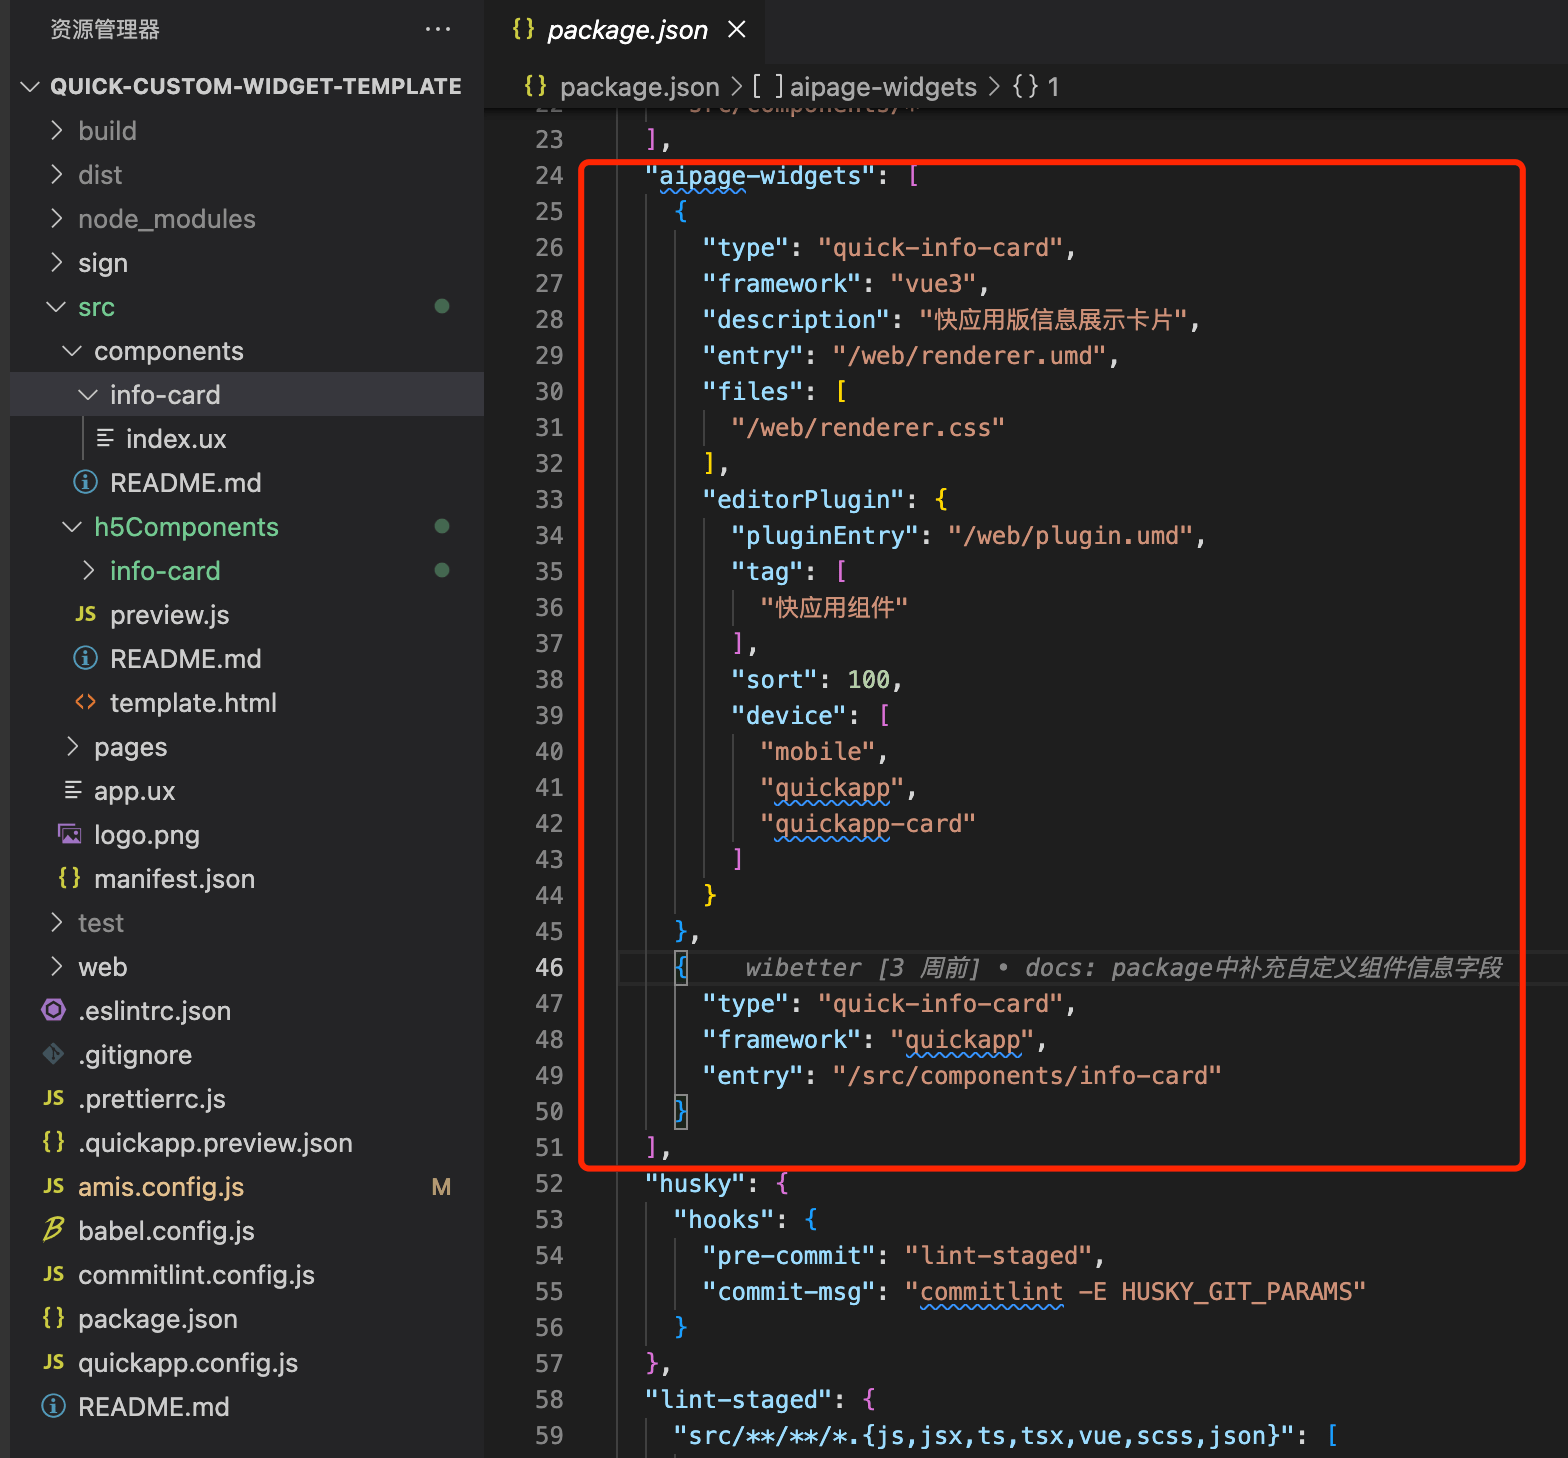Click "husky" key on line 52

(x=695, y=1184)
